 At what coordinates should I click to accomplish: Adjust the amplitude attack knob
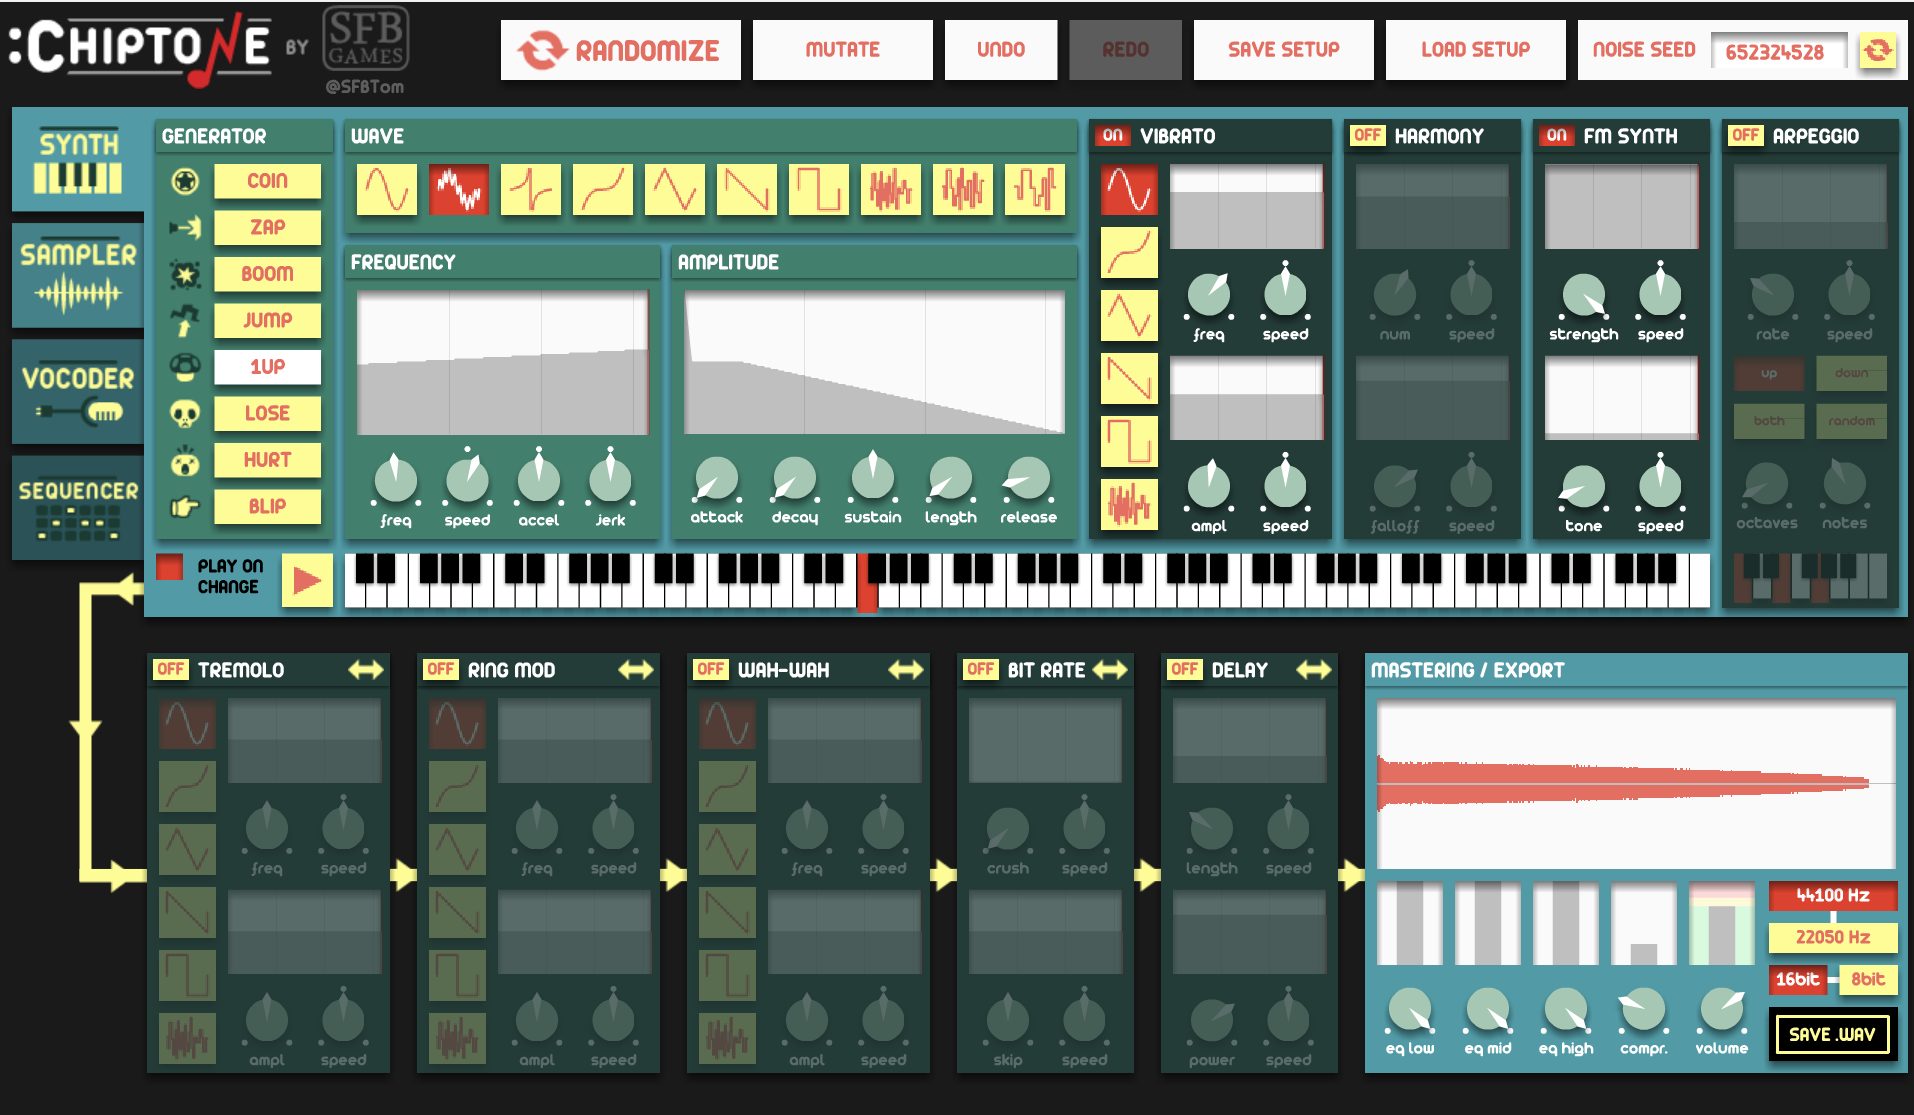click(716, 479)
